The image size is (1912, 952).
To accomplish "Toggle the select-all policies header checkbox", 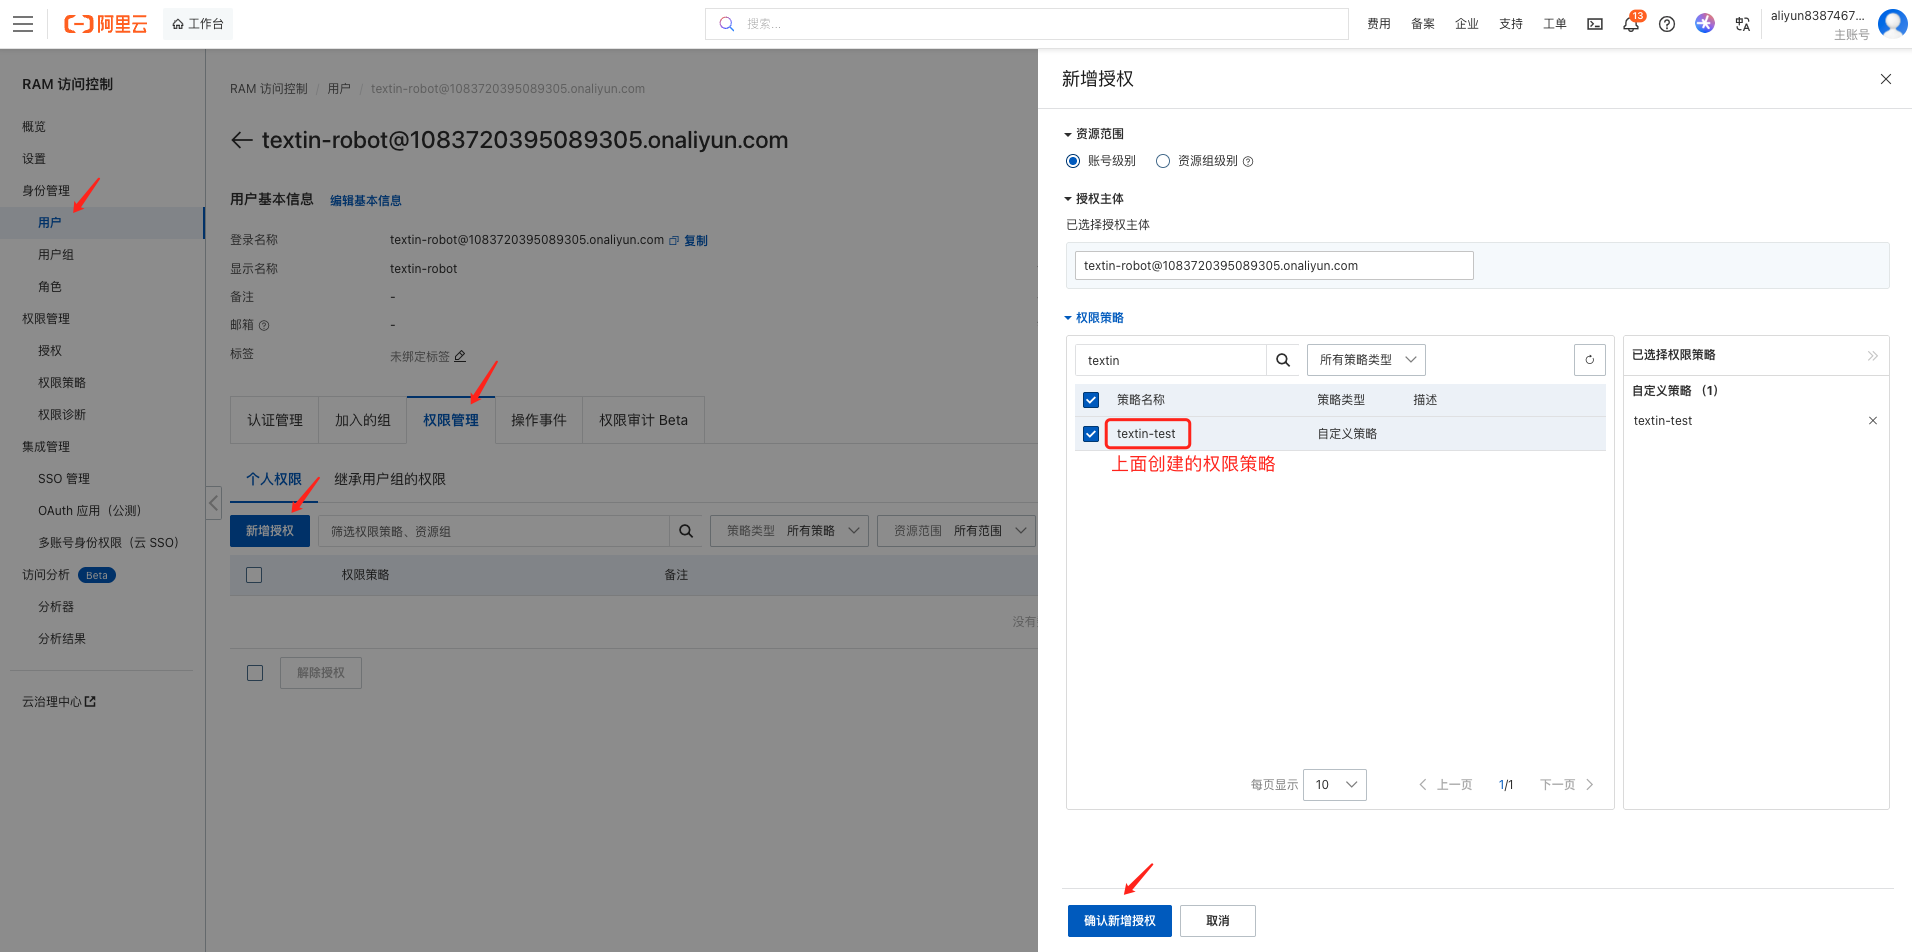I will click(1091, 400).
